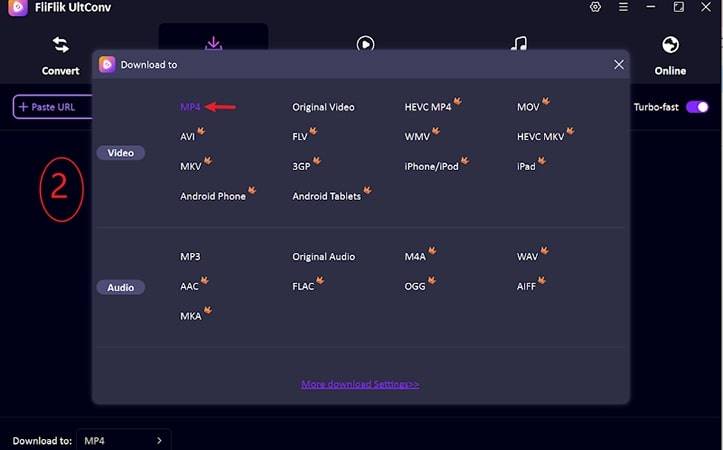Expand the Download to MP4 dropdown
This screenshot has width=723, height=450.
coord(124,440)
